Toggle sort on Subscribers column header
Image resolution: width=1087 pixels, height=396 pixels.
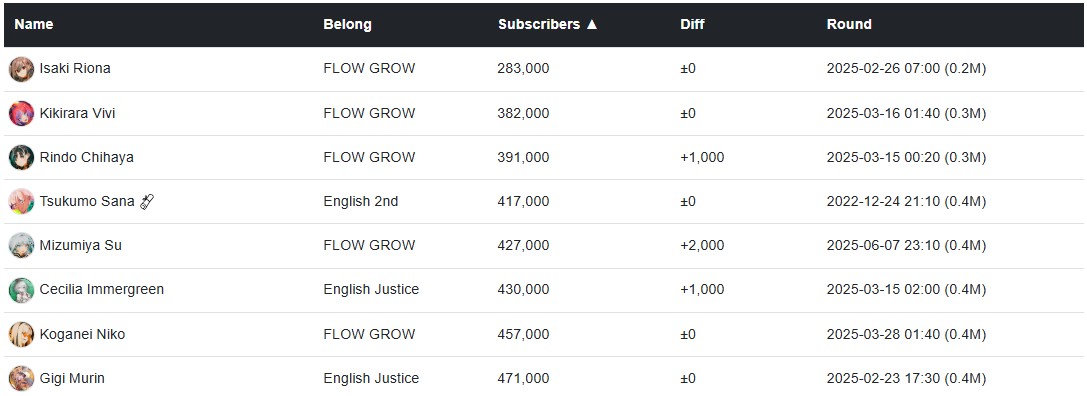pos(547,24)
